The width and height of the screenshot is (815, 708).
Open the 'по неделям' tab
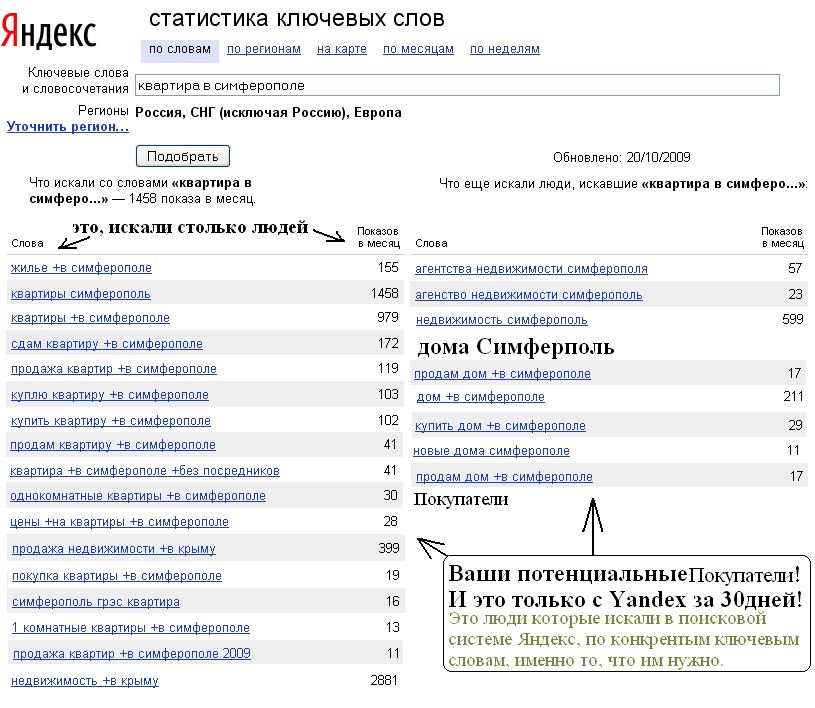[x=505, y=49]
